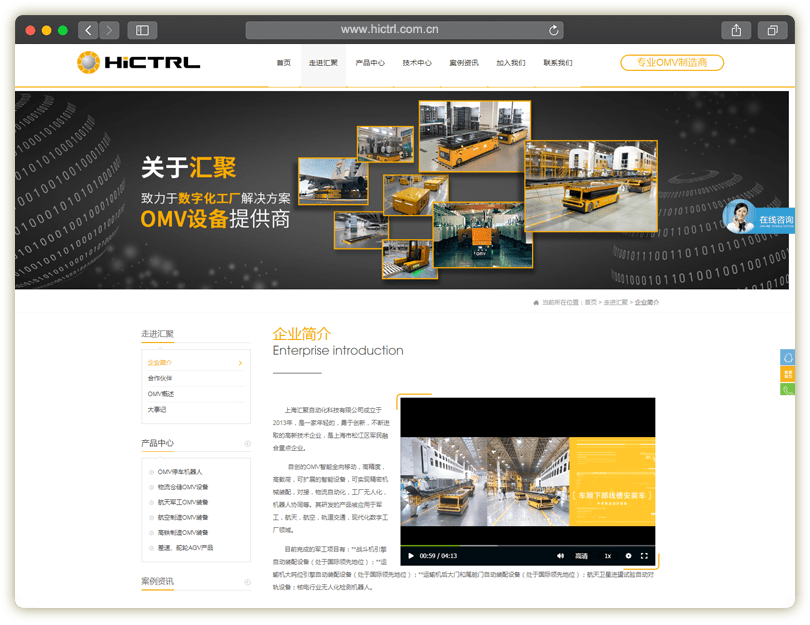The width and height of the screenshot is (810, 625).
Task: Open the 高清 video quality selector
Action: coord(581,555)
